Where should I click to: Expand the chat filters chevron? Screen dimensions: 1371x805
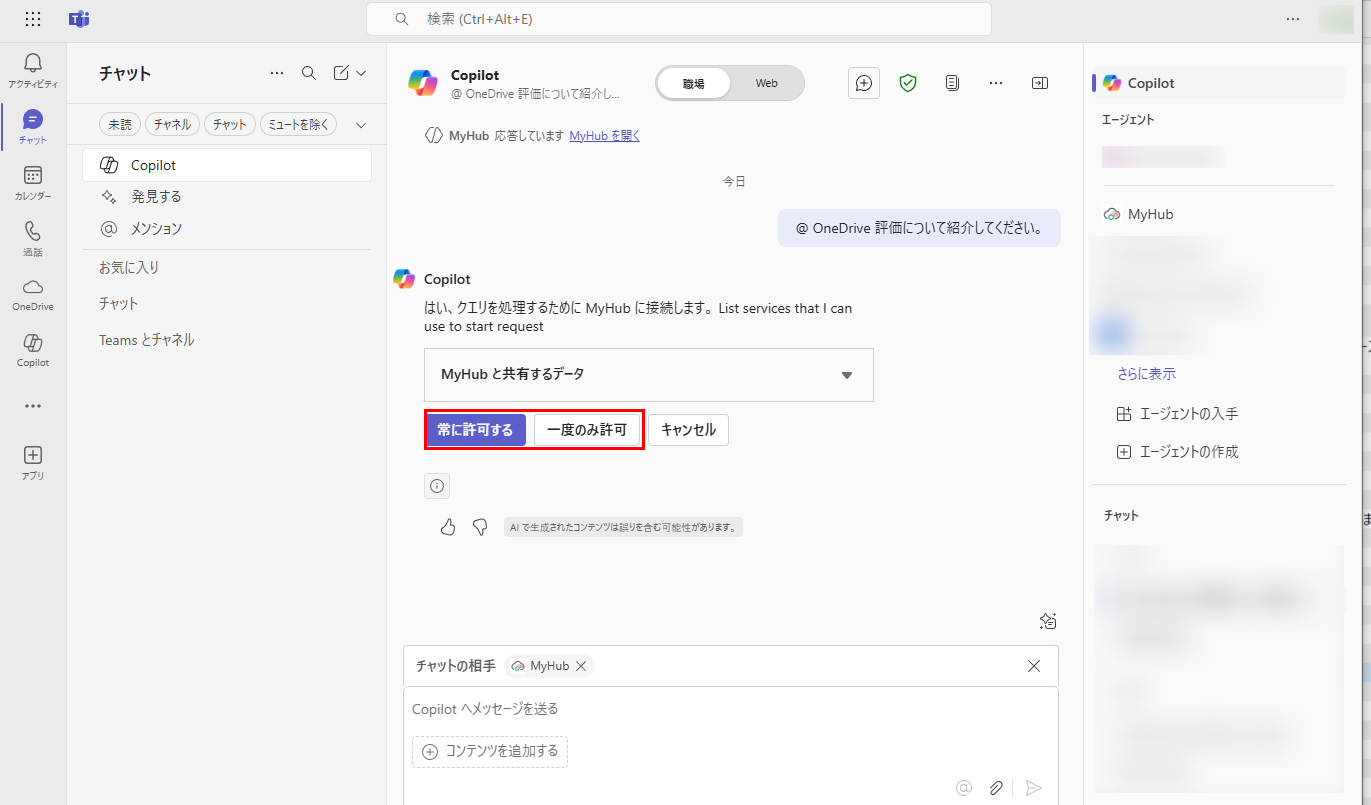tap(361, 125)
